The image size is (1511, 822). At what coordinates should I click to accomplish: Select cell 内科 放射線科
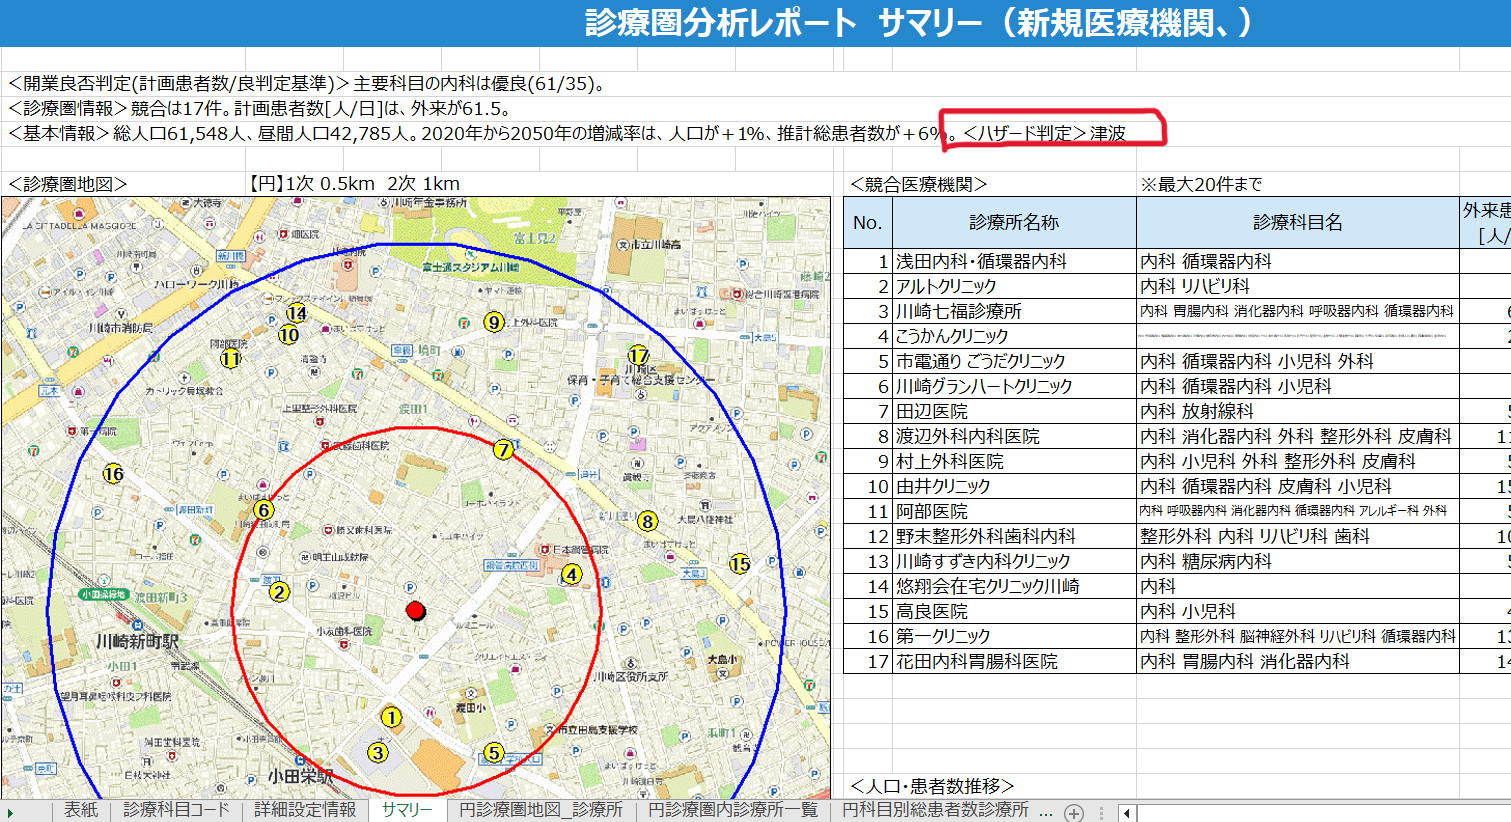tap(1298, 411)
